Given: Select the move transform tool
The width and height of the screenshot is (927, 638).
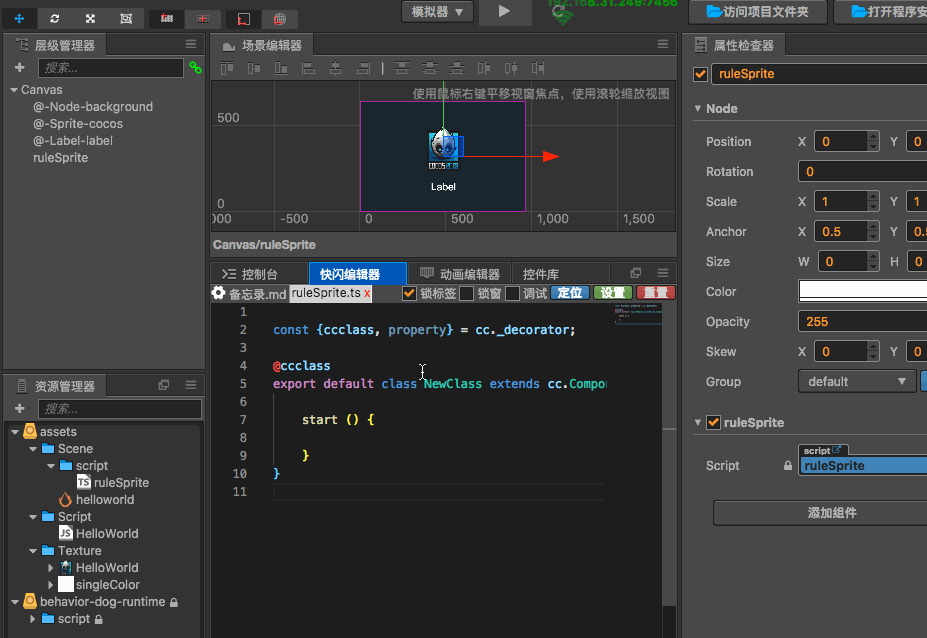Looking at the screenshot, I should pos(20,19).
